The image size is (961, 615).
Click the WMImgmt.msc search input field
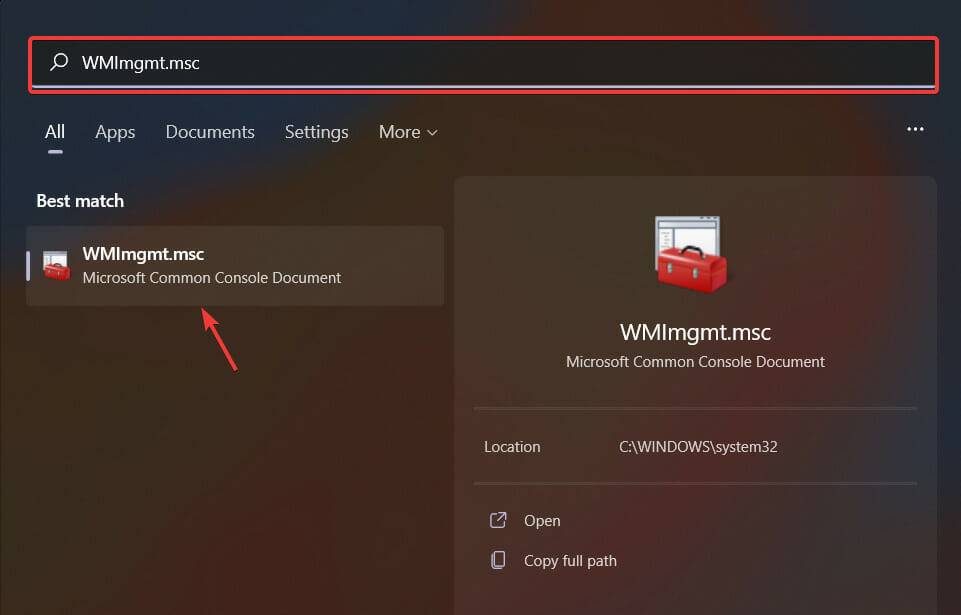pos(483,64)
